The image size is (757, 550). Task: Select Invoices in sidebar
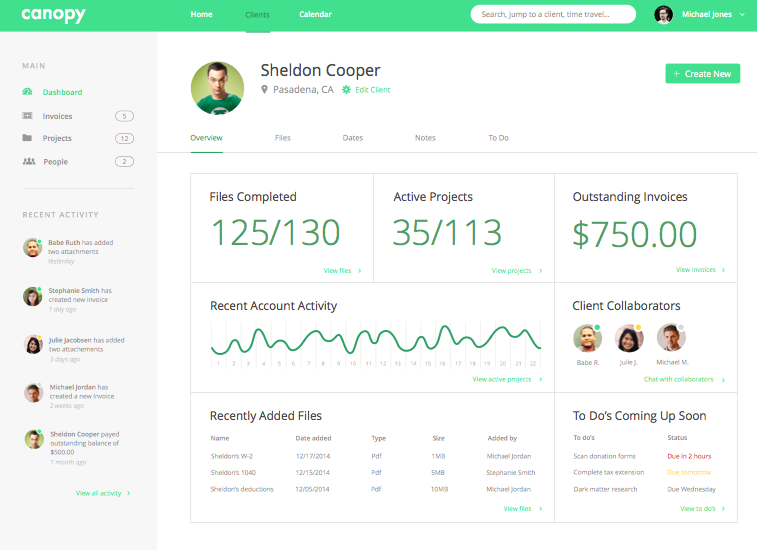tap(57, 116)
